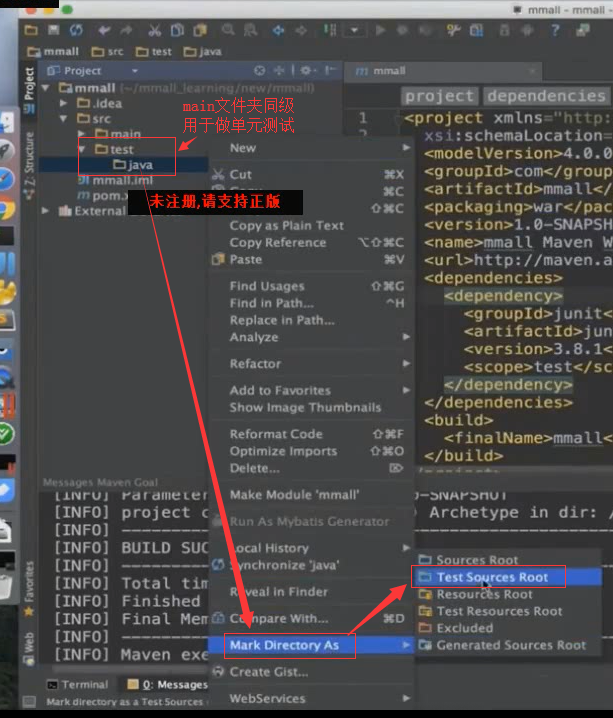Click the test breadcrumb in navigation bar
Image resolution: width=613 pixels, height=718 pixels.
click(x=153, y=52)
